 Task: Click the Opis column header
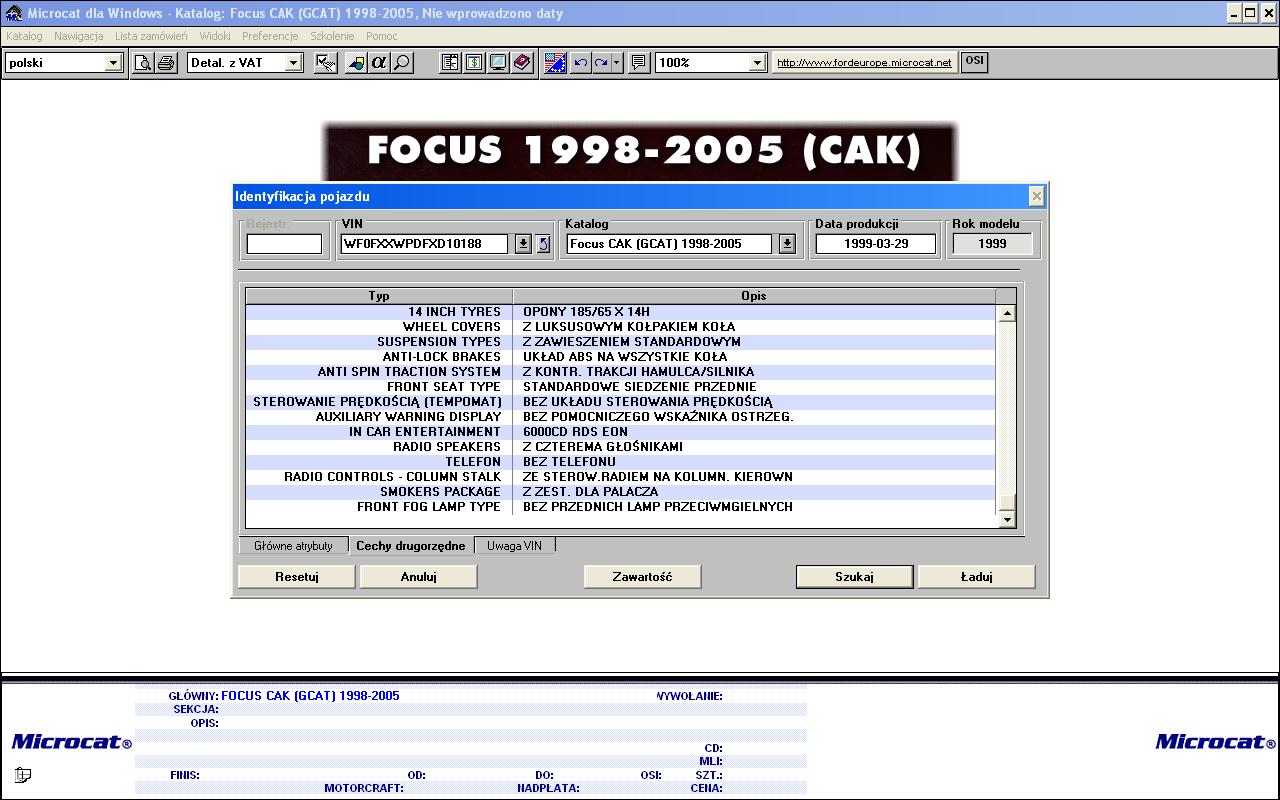coord(754,296)
